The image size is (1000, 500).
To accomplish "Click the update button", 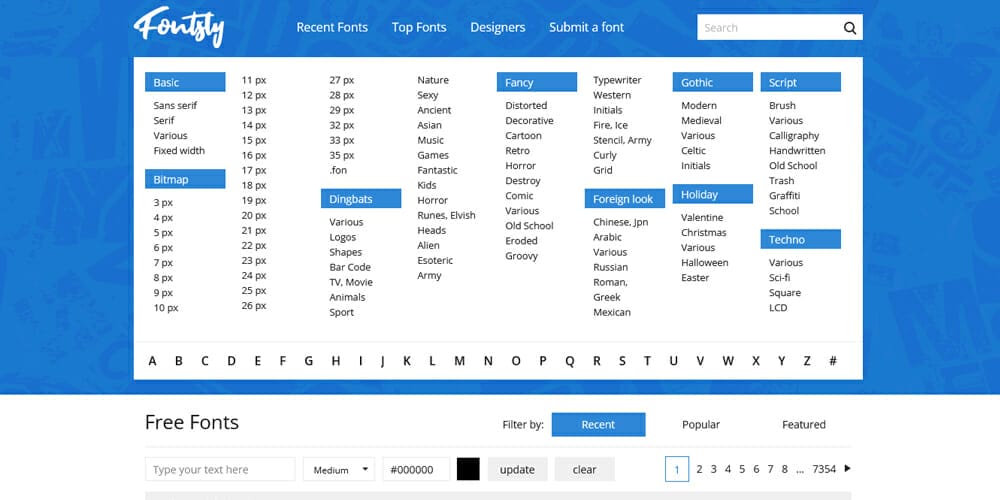I will [517, 469].
